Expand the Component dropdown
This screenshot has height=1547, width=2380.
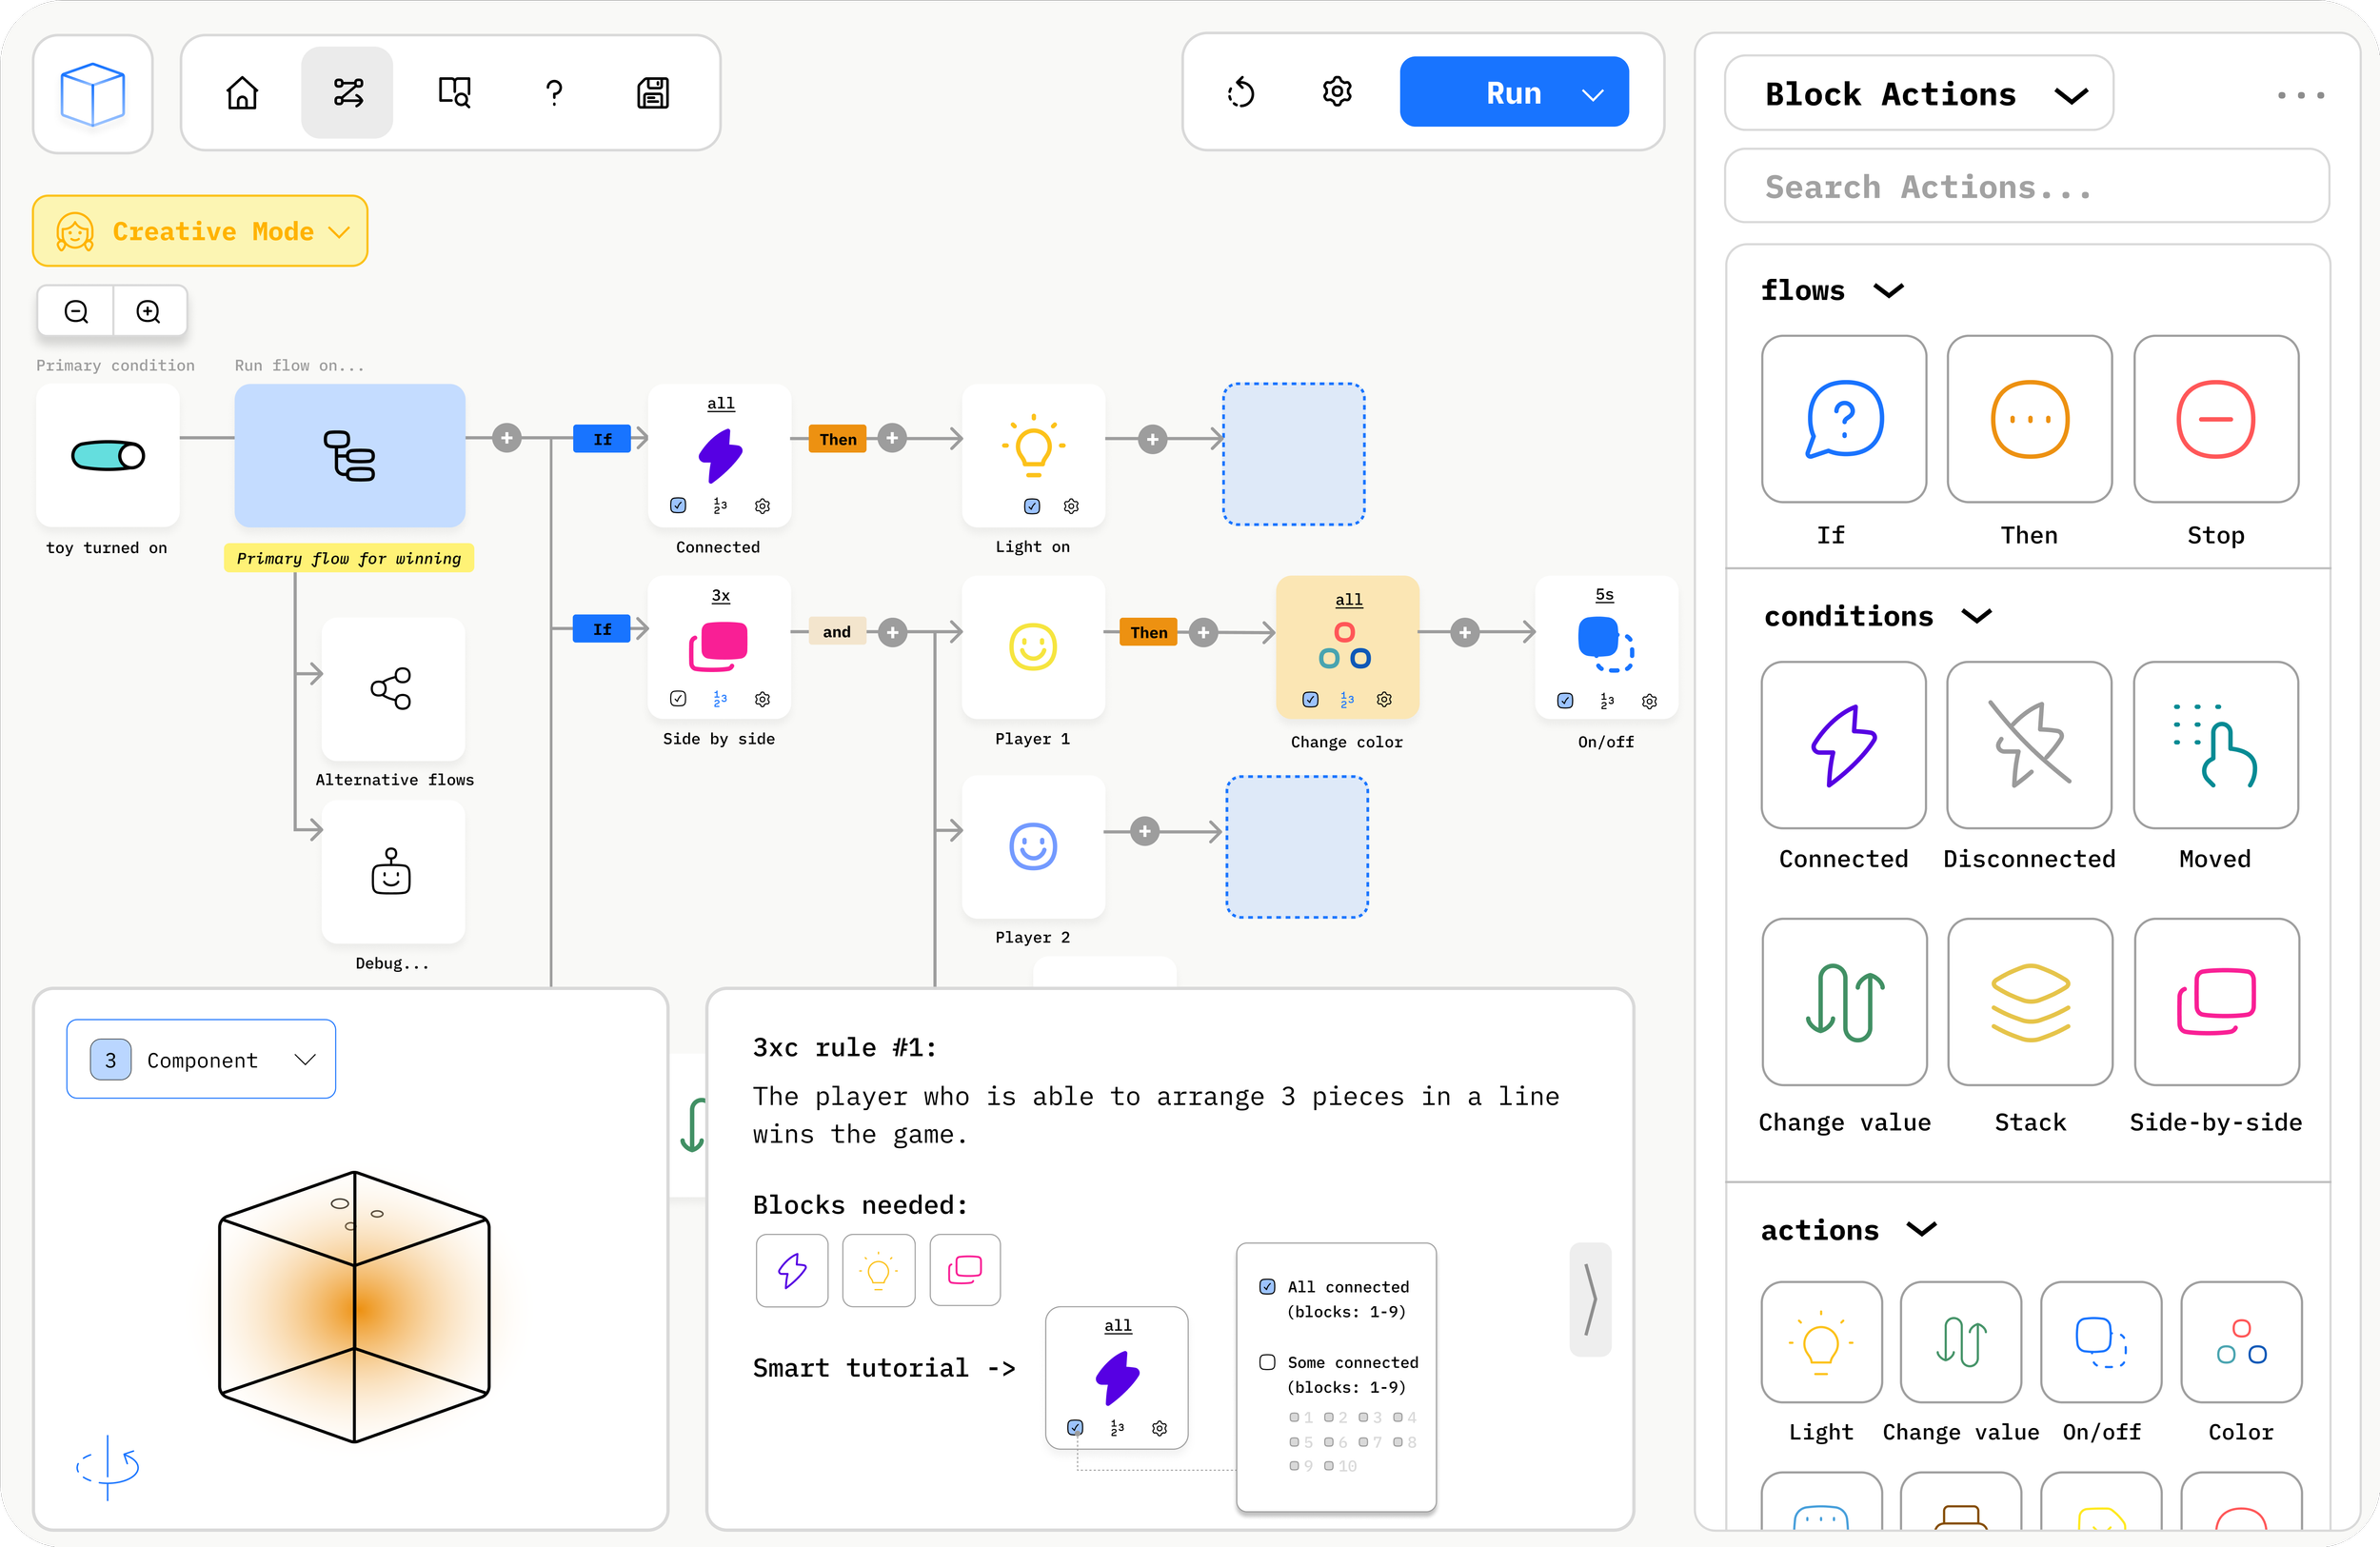click(201, 1059)
